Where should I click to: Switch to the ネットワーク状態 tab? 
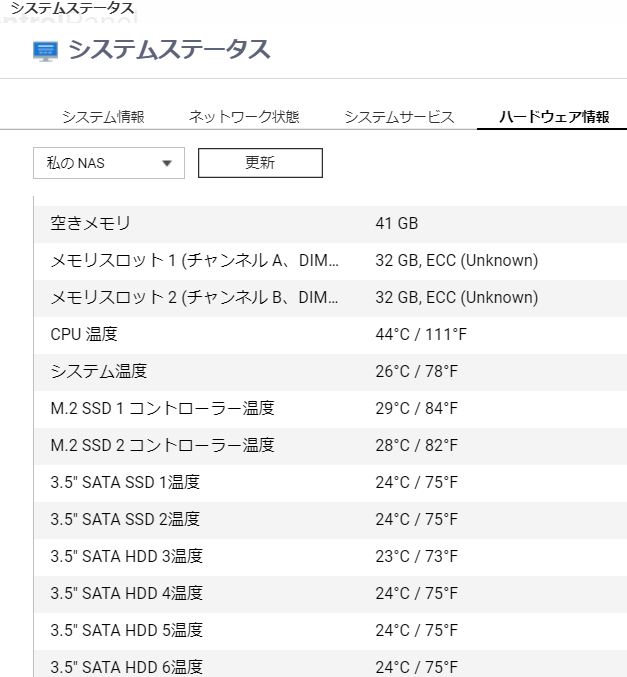[x=244, y=117]
